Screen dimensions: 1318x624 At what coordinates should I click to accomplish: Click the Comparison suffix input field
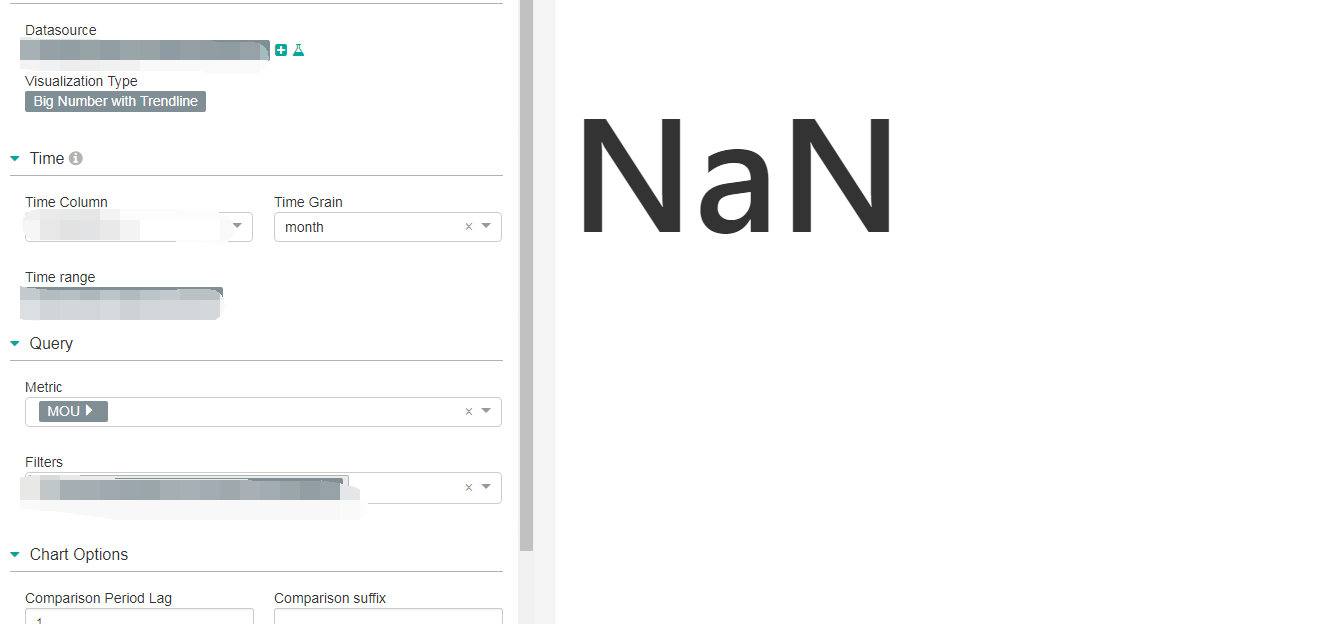[388, 616]
